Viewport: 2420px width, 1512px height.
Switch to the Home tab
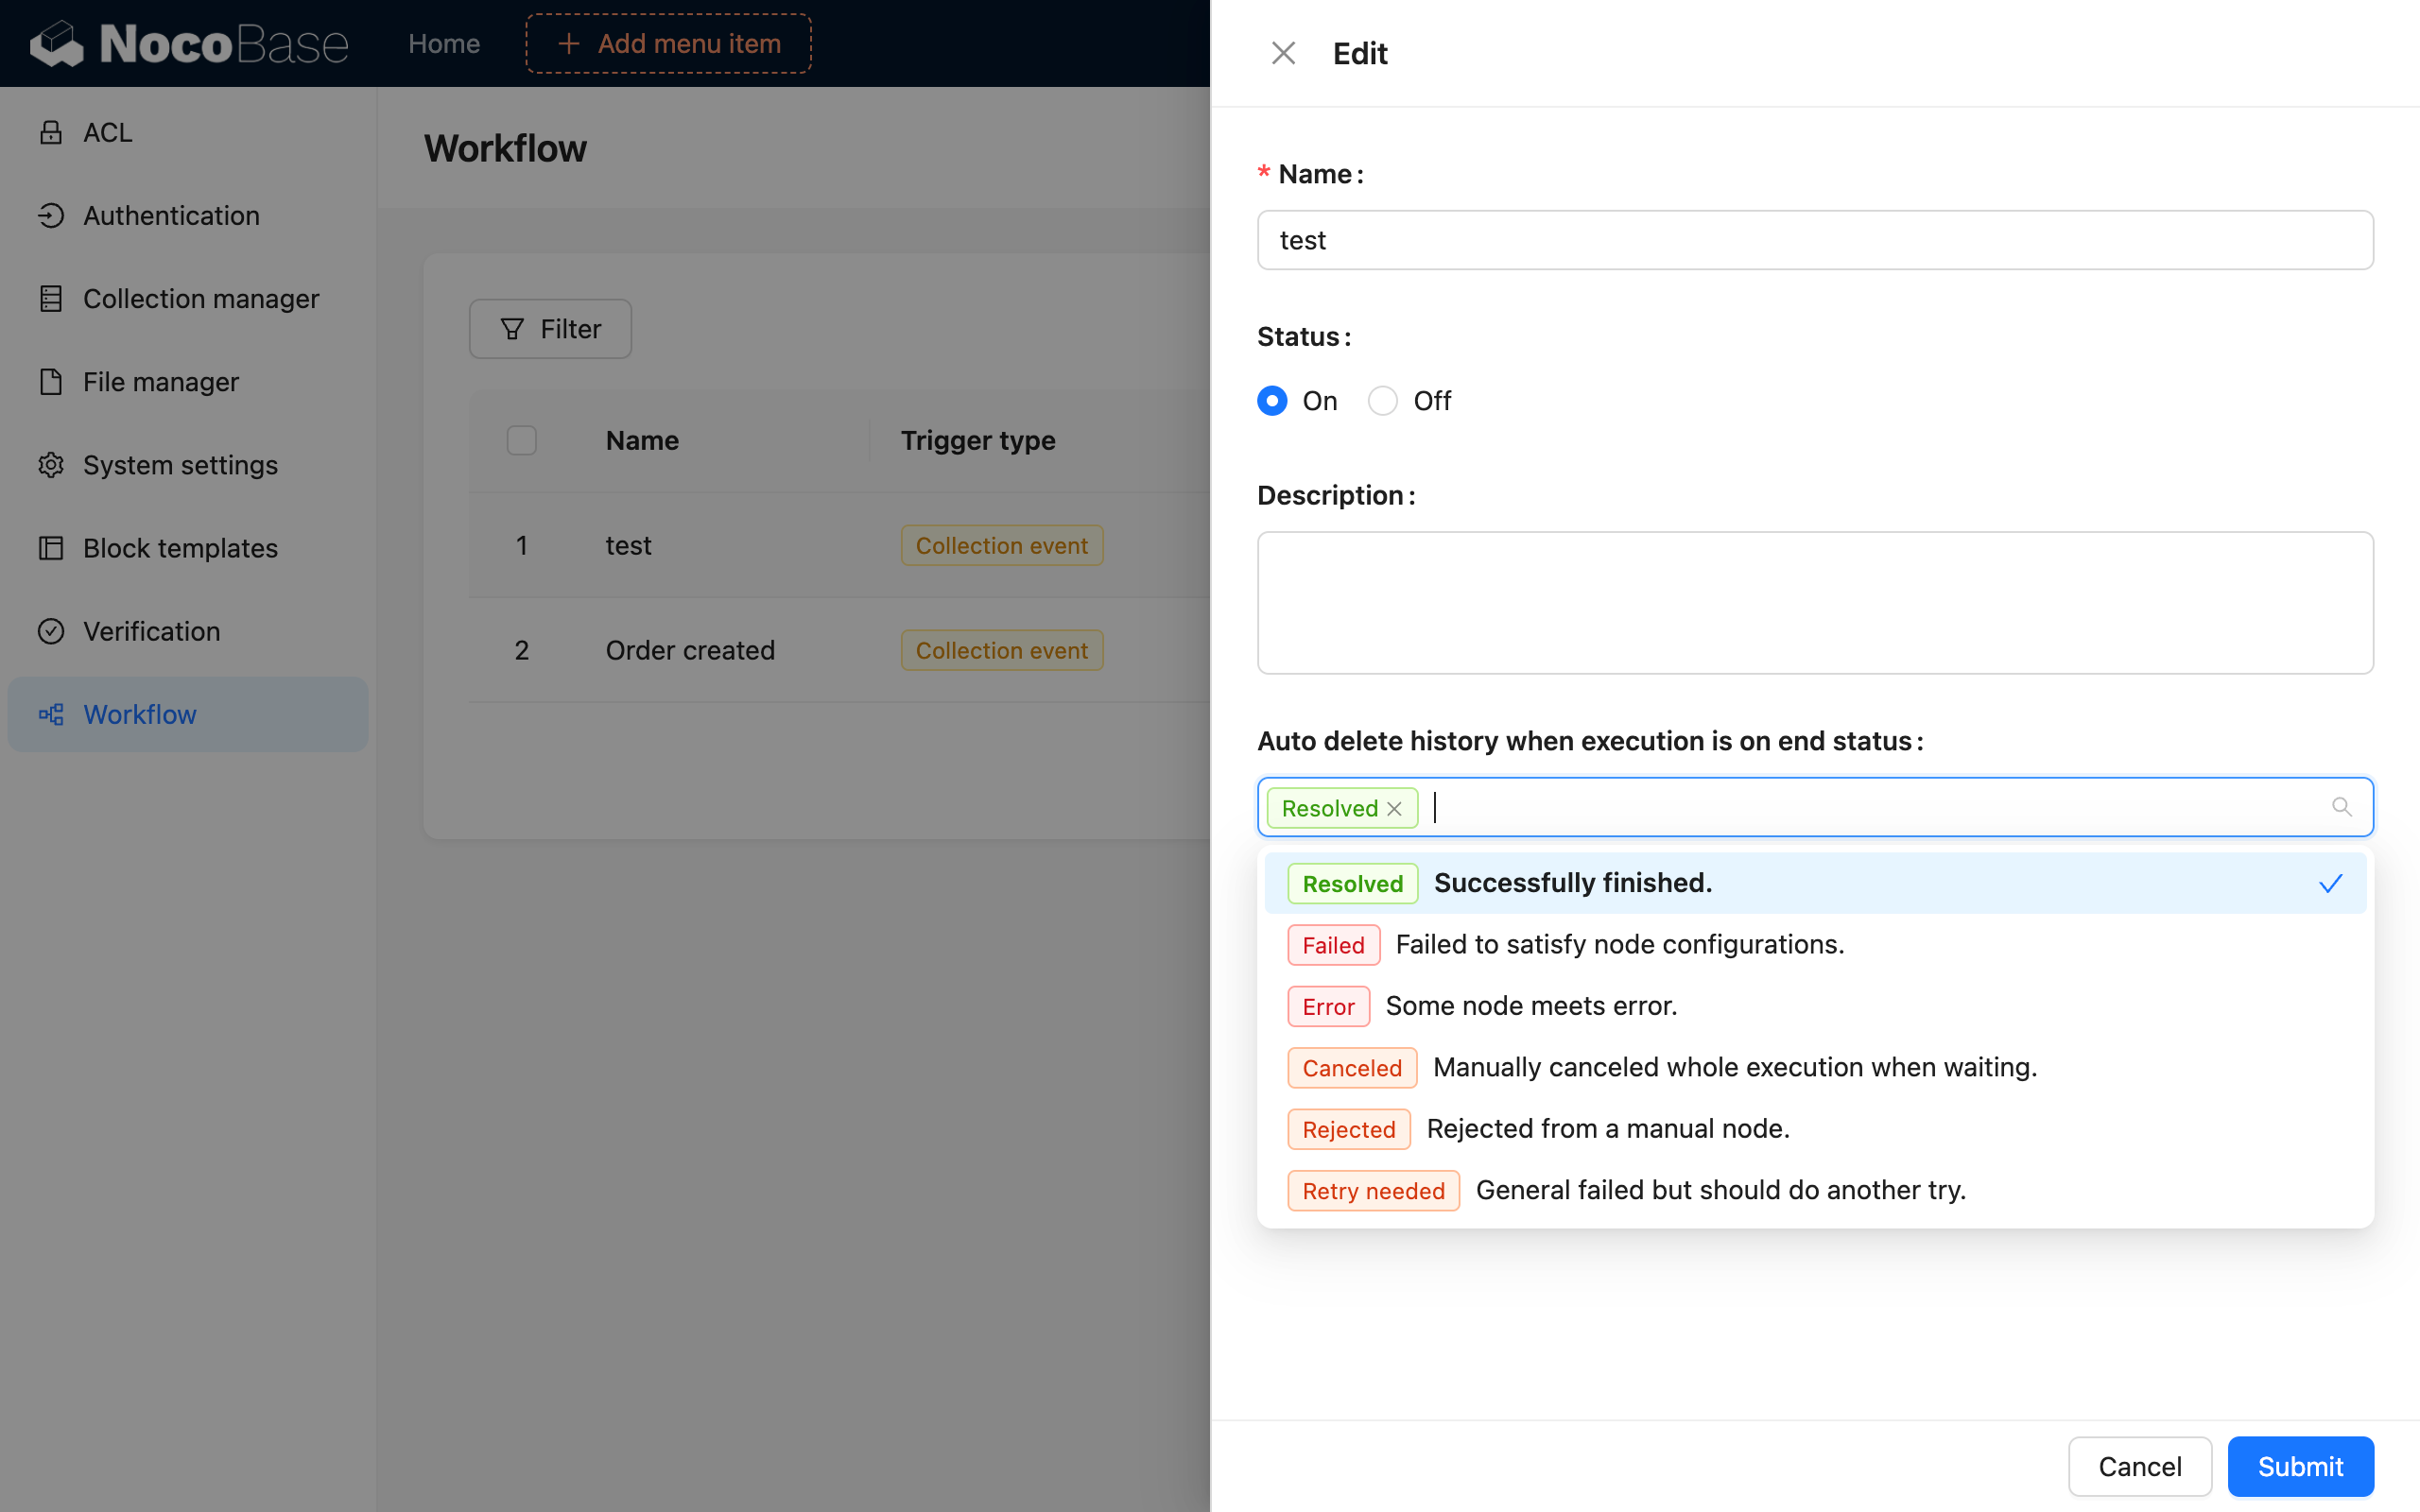443,43
